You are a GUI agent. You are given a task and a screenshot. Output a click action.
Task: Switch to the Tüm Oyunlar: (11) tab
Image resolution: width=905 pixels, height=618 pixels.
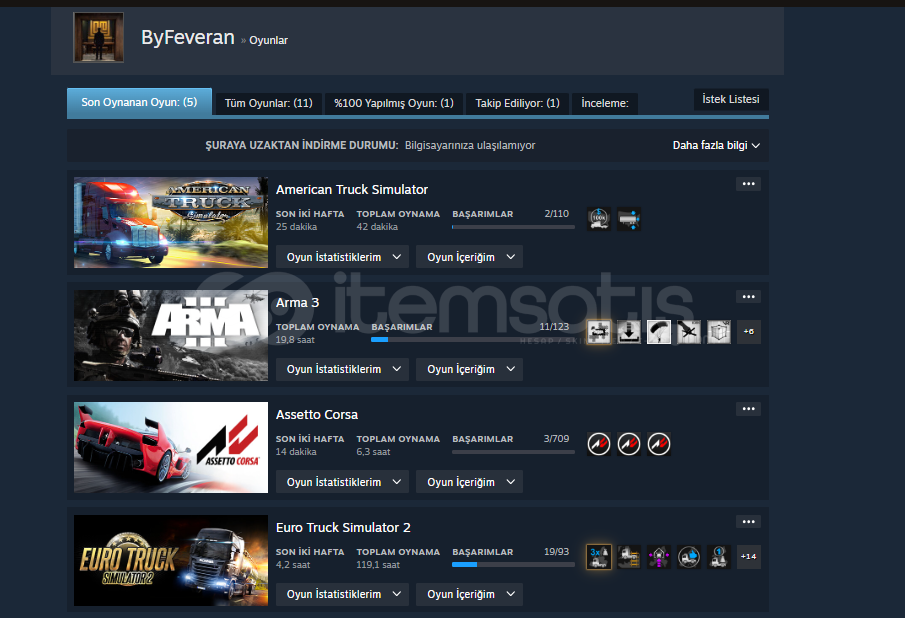[268, 103]
